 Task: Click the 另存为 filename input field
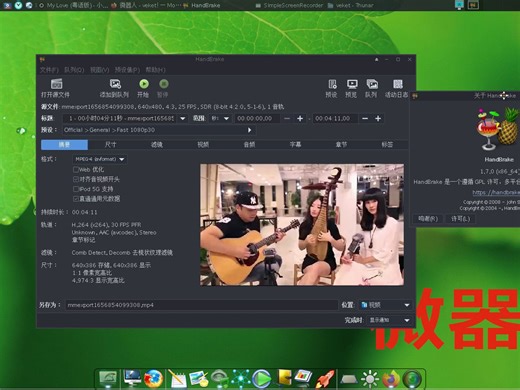[x=202, y=305]
